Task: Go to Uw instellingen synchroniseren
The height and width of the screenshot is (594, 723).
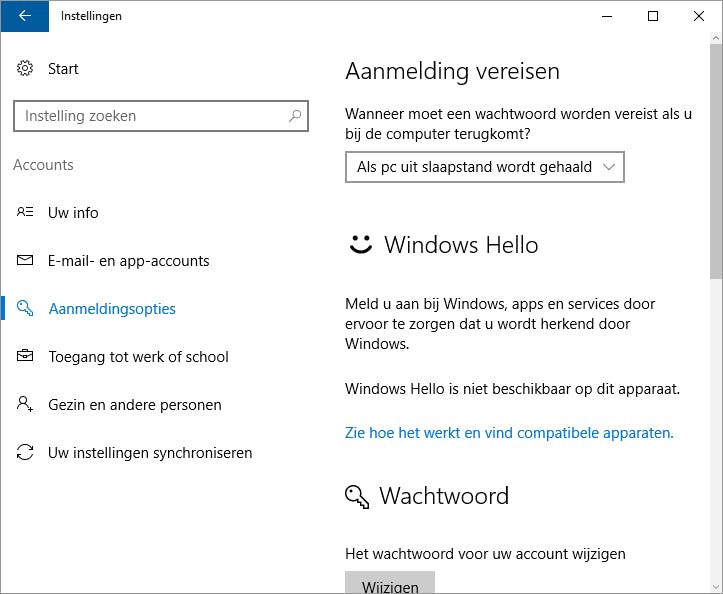Action: (x=150, y=453)
